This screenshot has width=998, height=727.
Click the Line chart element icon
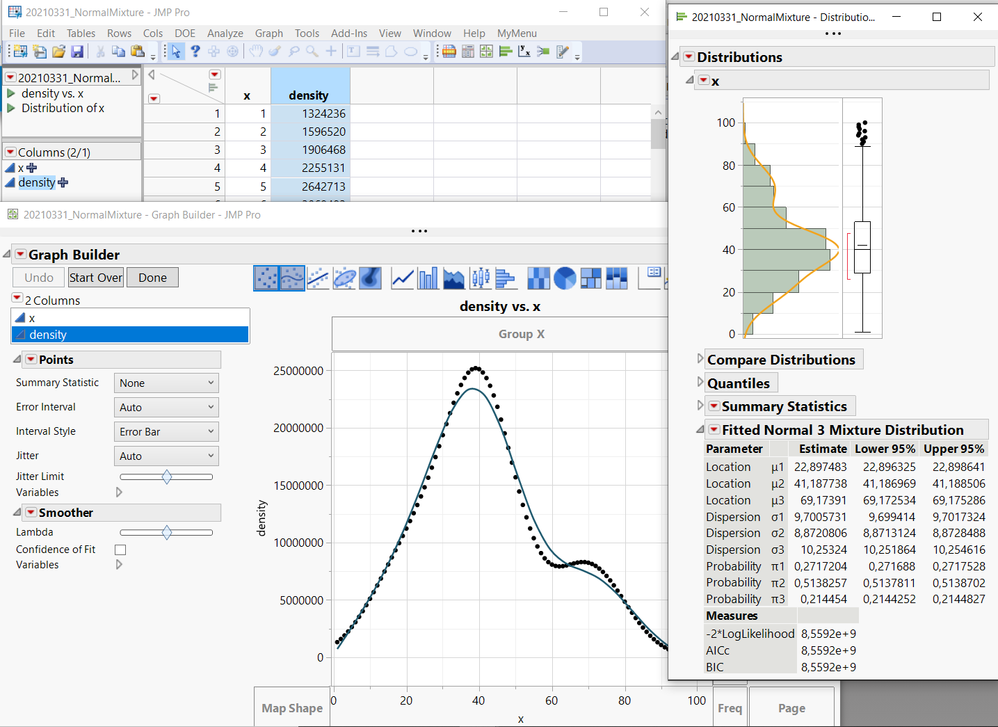pyautogui.click(x=404, y=277)
